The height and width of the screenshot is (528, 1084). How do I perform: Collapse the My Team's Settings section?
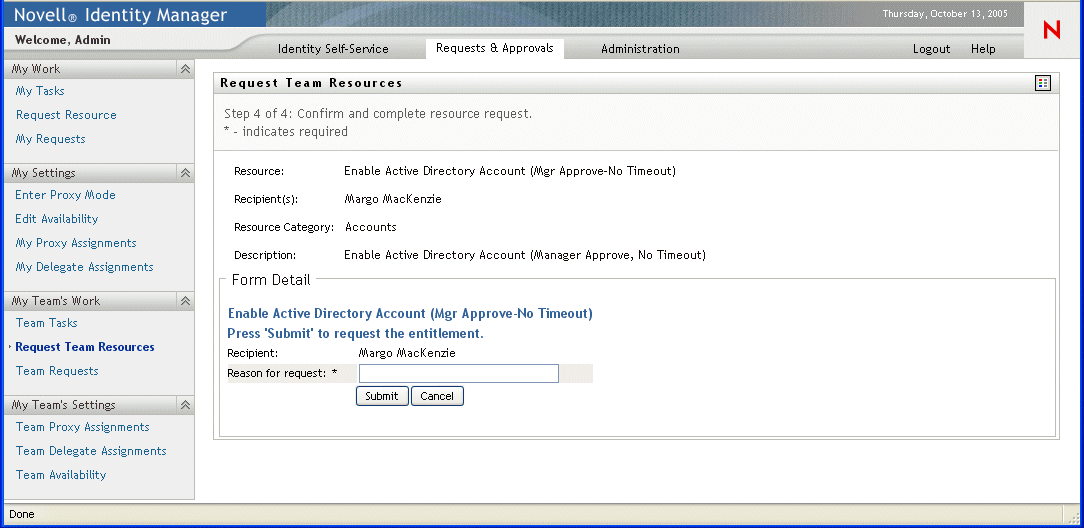(185, 405)
